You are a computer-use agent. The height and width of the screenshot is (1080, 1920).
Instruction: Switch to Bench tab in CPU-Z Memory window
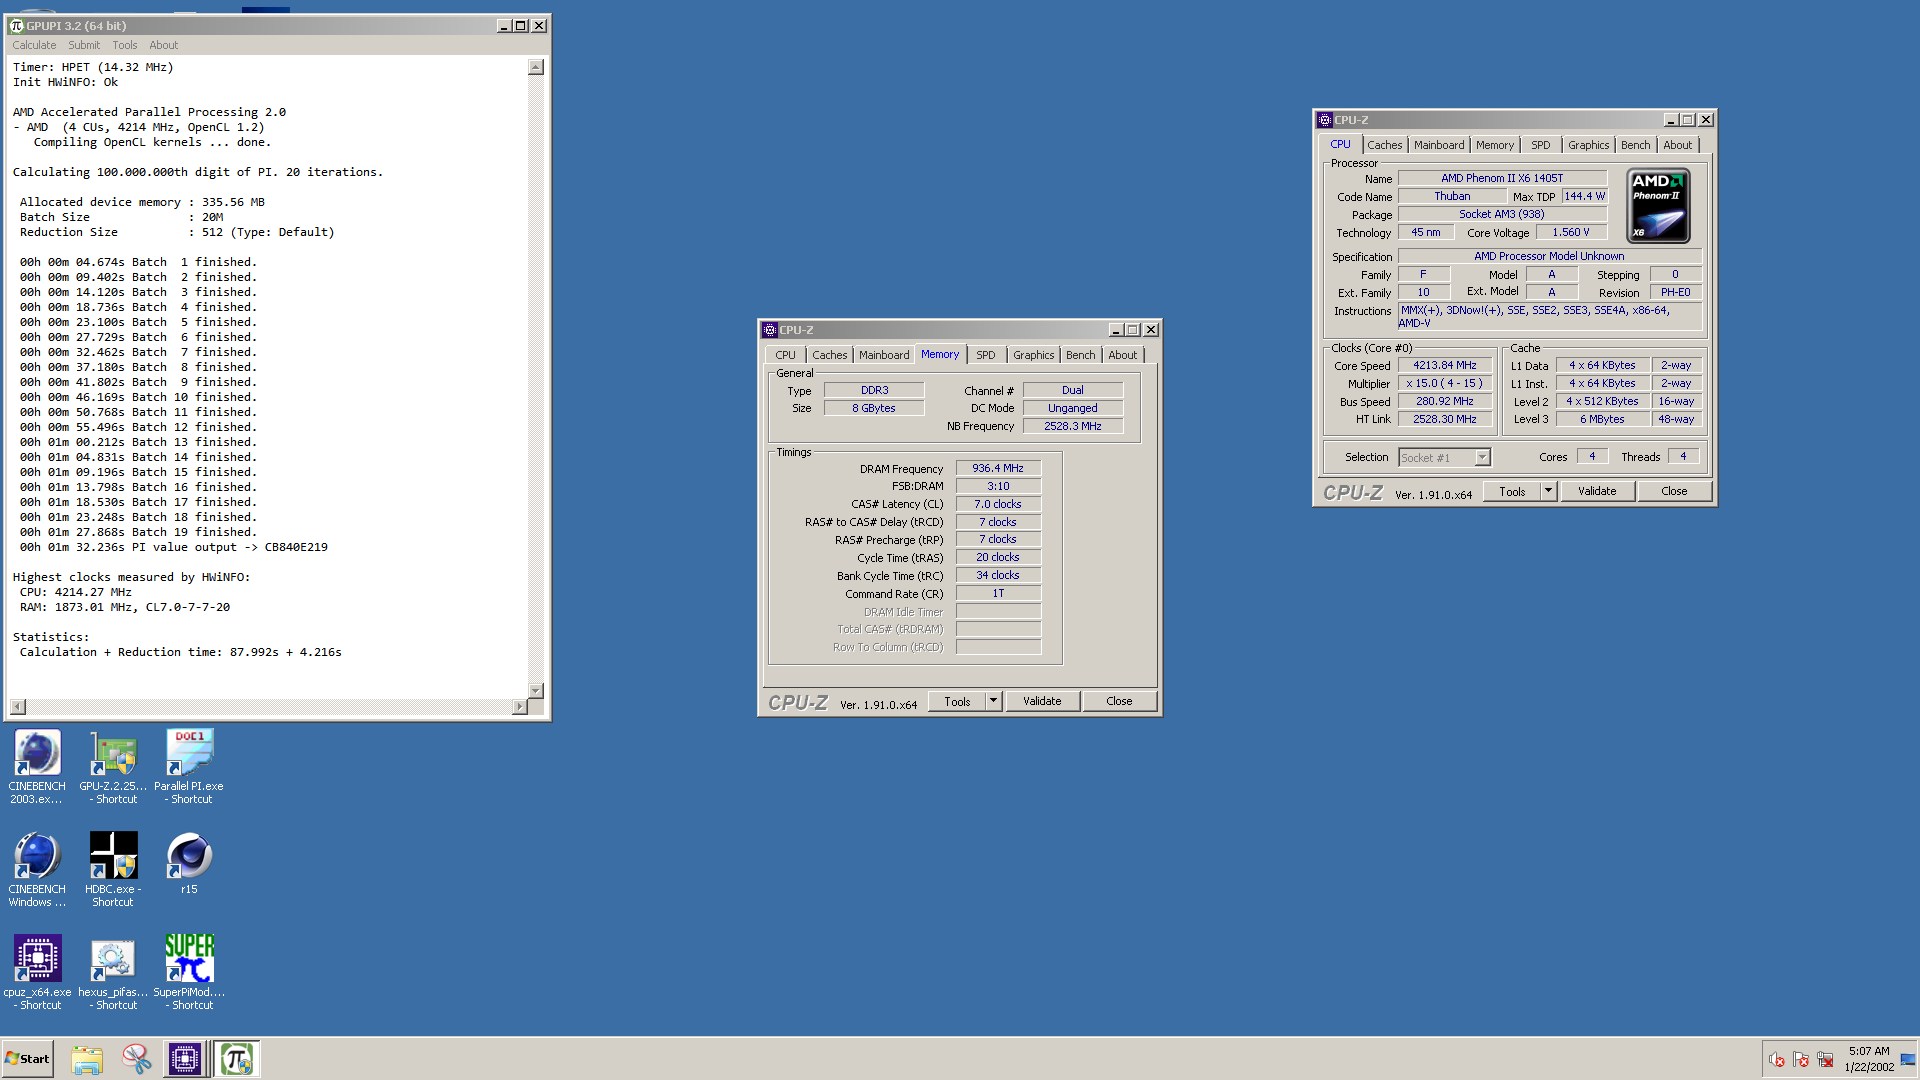point(1080,355)
